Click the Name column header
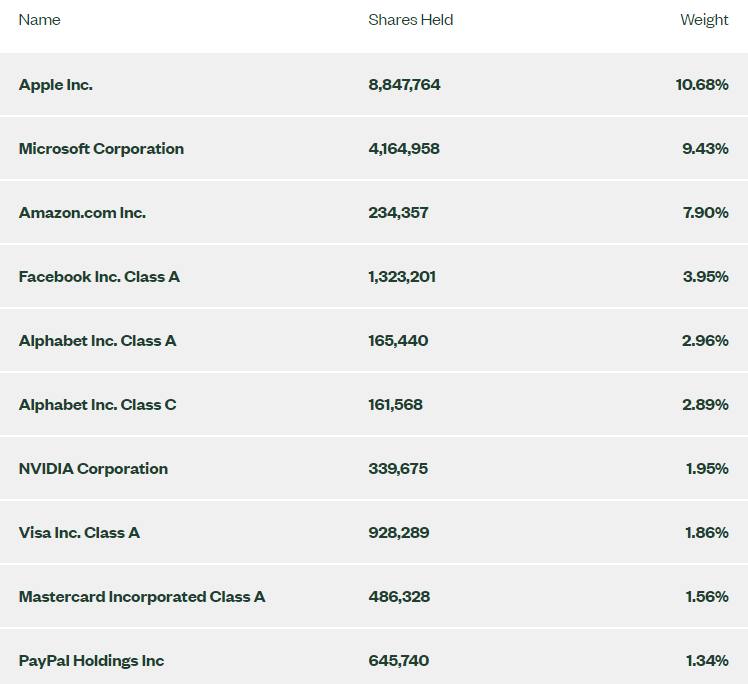Screen dimensions: 748x684 tap(40, 20)
